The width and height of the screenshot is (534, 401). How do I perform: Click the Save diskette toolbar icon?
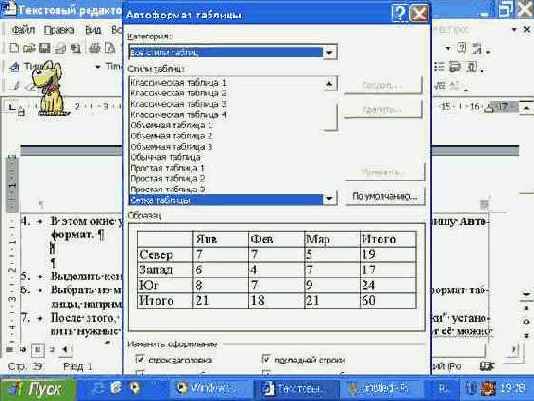pos(45,48)
